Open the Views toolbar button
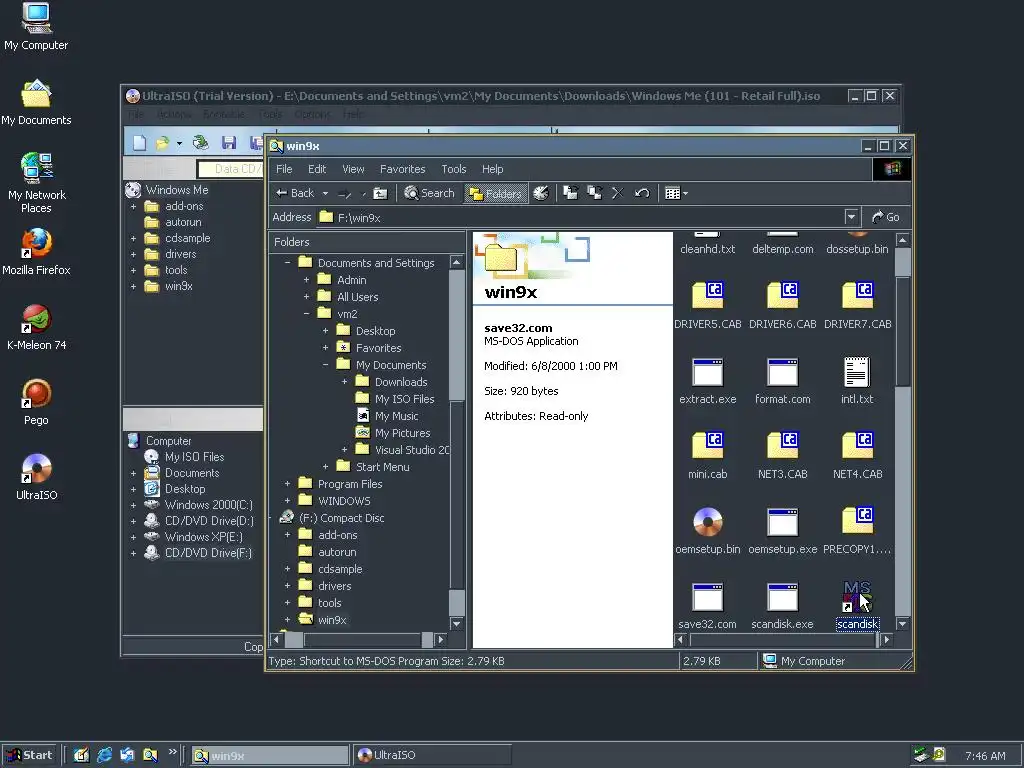This screenshot has width=1024, height=768. pyautogui.click(x=676, y=193)
